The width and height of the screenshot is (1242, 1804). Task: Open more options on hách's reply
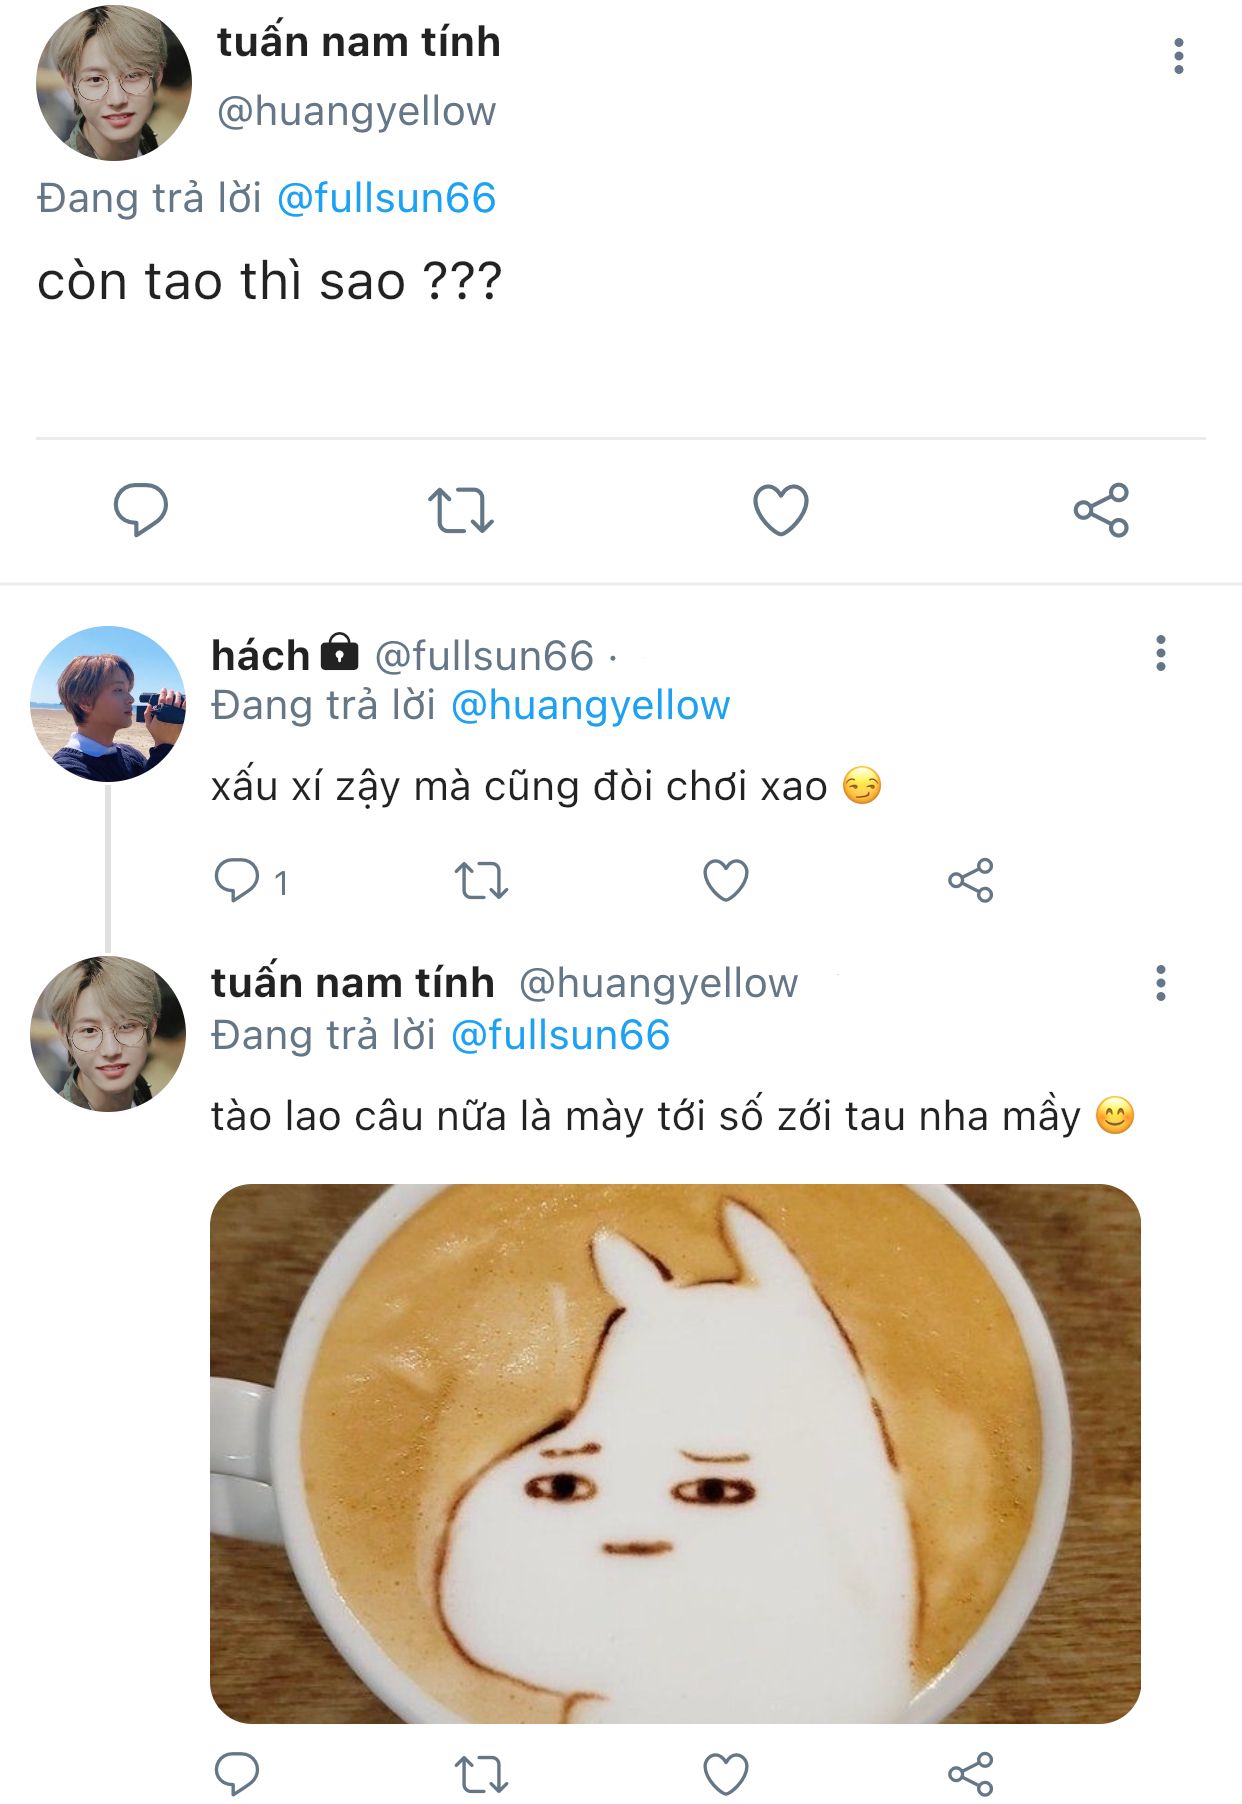[x=1160, y=653]
